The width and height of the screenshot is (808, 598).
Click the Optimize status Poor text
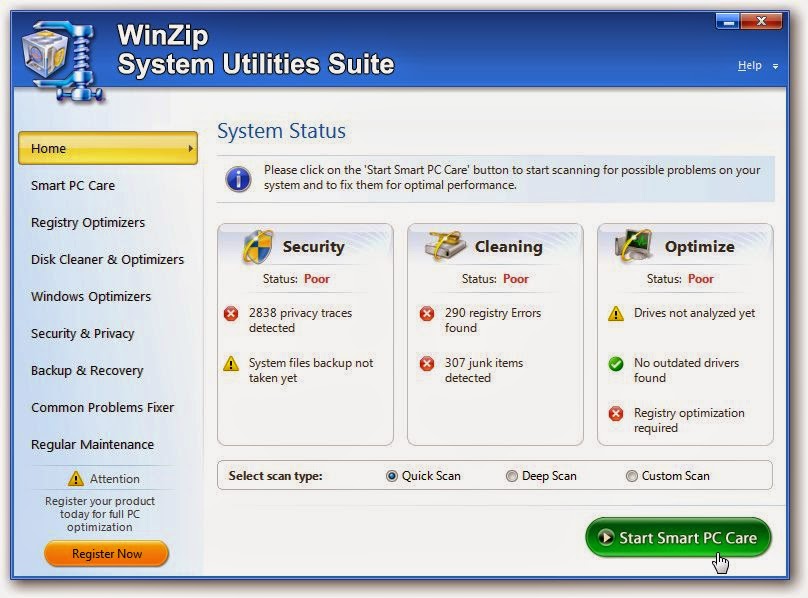(x=701, y=279)
